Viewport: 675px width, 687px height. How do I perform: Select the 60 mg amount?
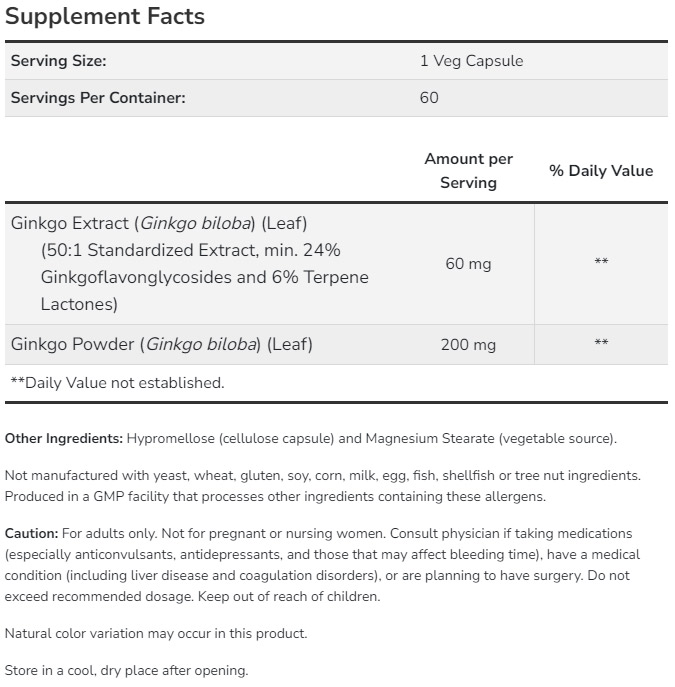pos(468,264)
